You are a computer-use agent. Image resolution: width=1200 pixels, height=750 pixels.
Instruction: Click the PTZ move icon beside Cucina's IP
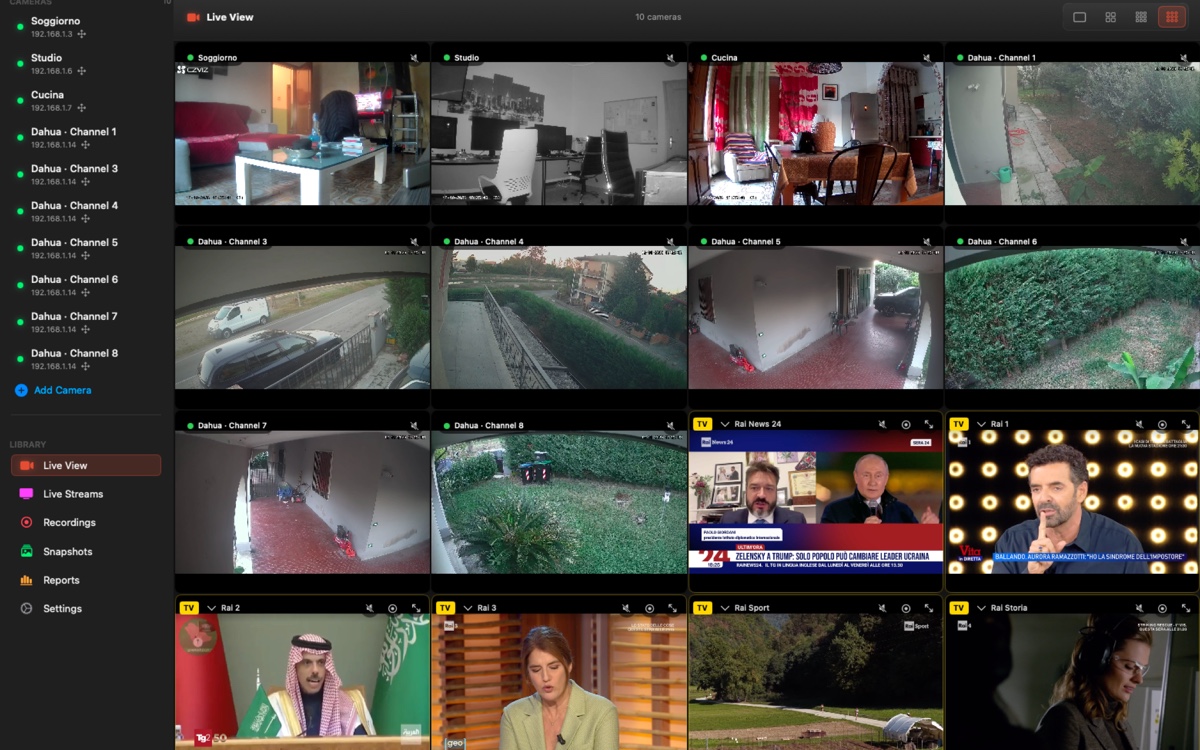click(x=82, y=108)
